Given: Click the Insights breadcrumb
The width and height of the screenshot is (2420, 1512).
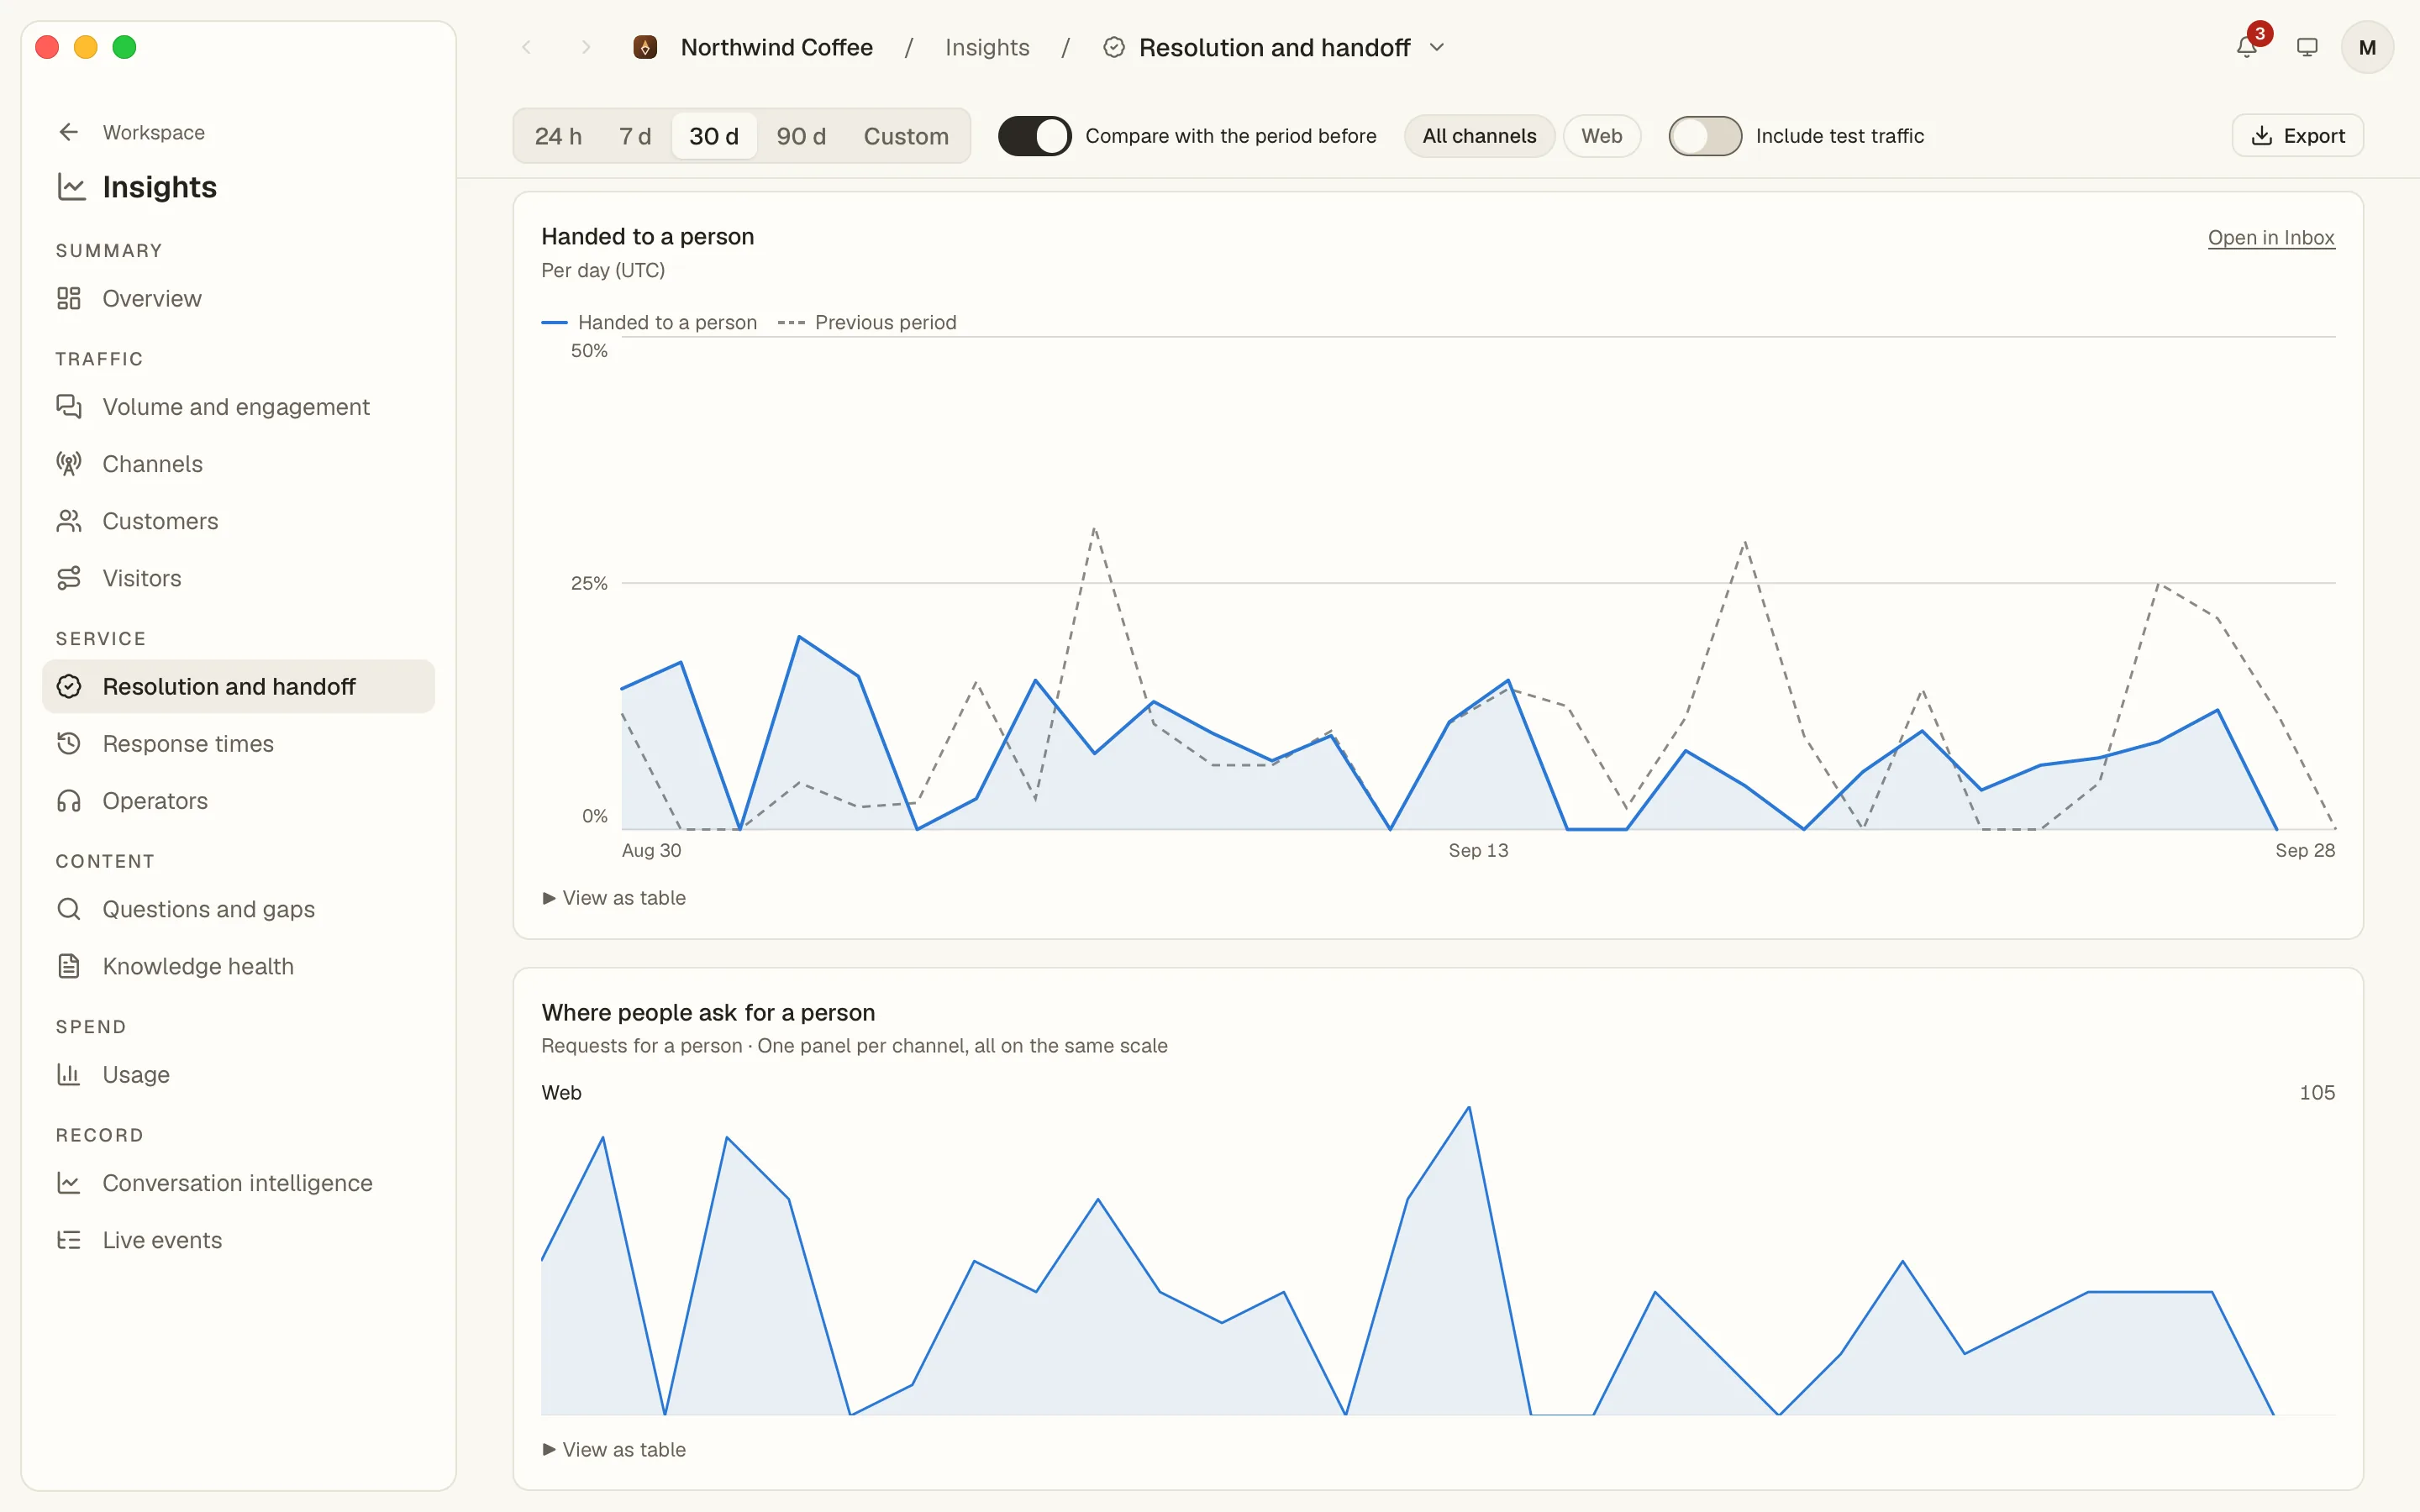Looking at the screenshot, I should 987,47.
